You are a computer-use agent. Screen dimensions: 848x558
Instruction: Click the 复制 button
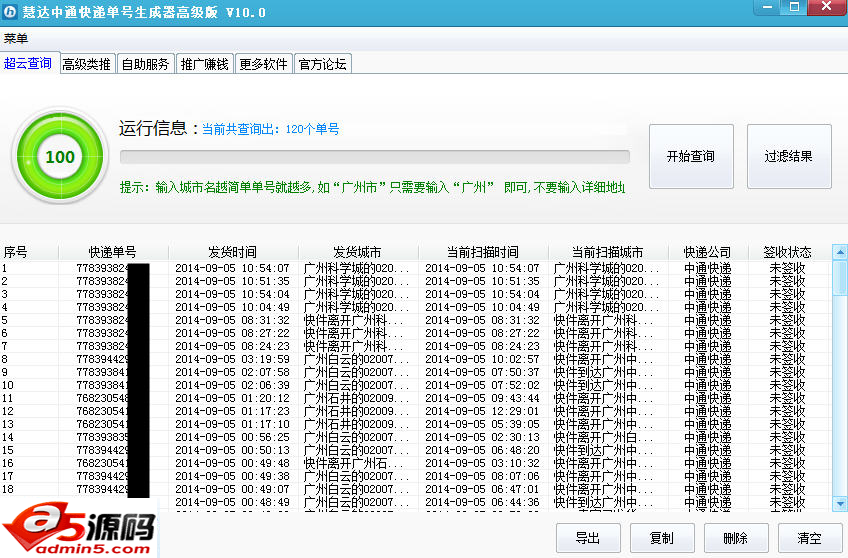click(x=662, y=538)
